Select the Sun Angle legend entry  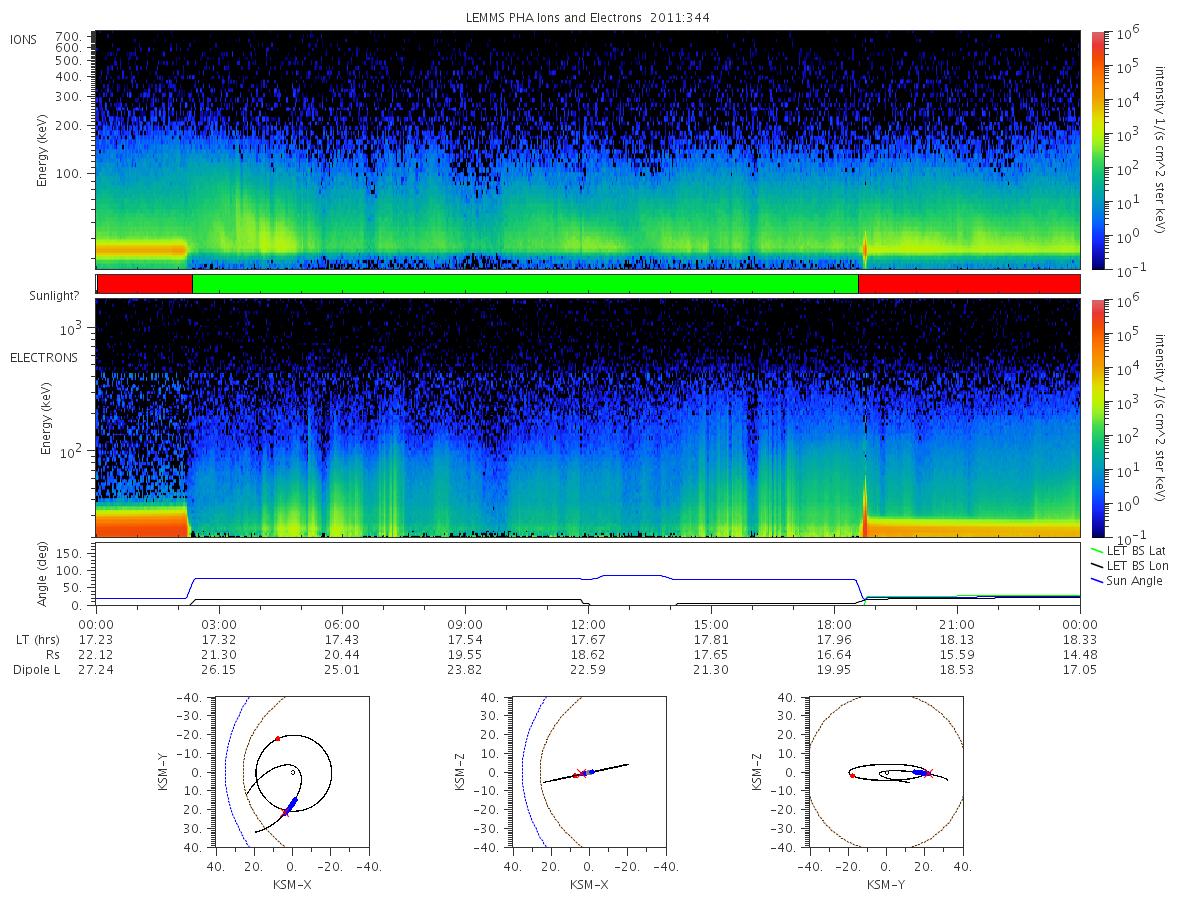coord(1127,581)
